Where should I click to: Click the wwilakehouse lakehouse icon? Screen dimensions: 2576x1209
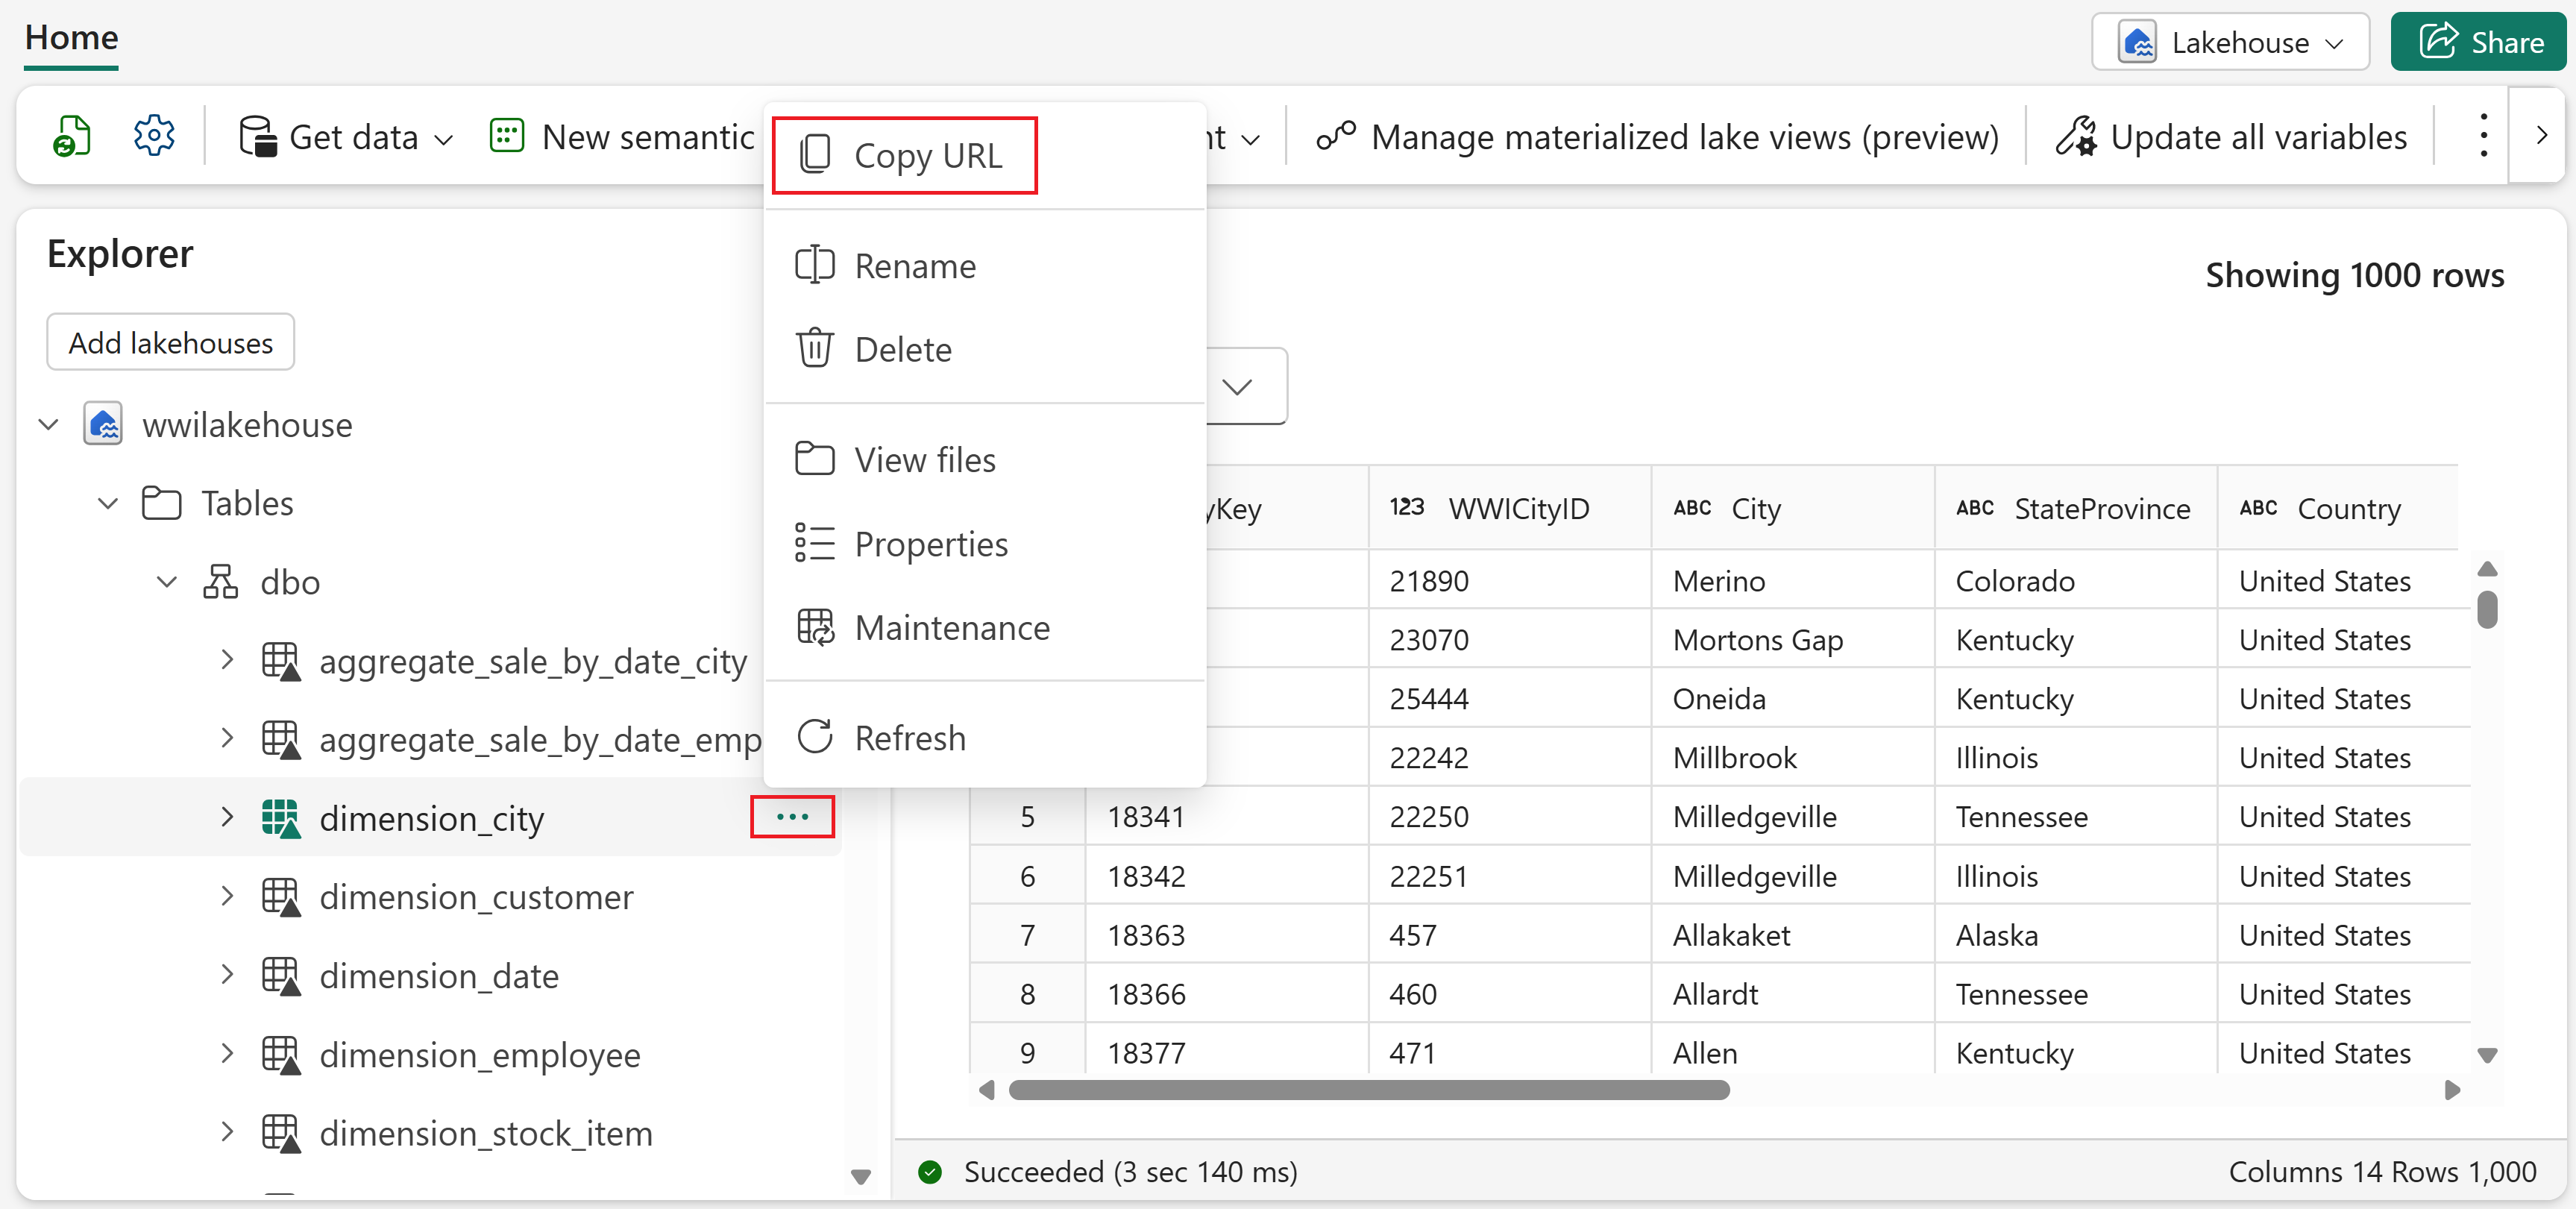tap(103, 425)
